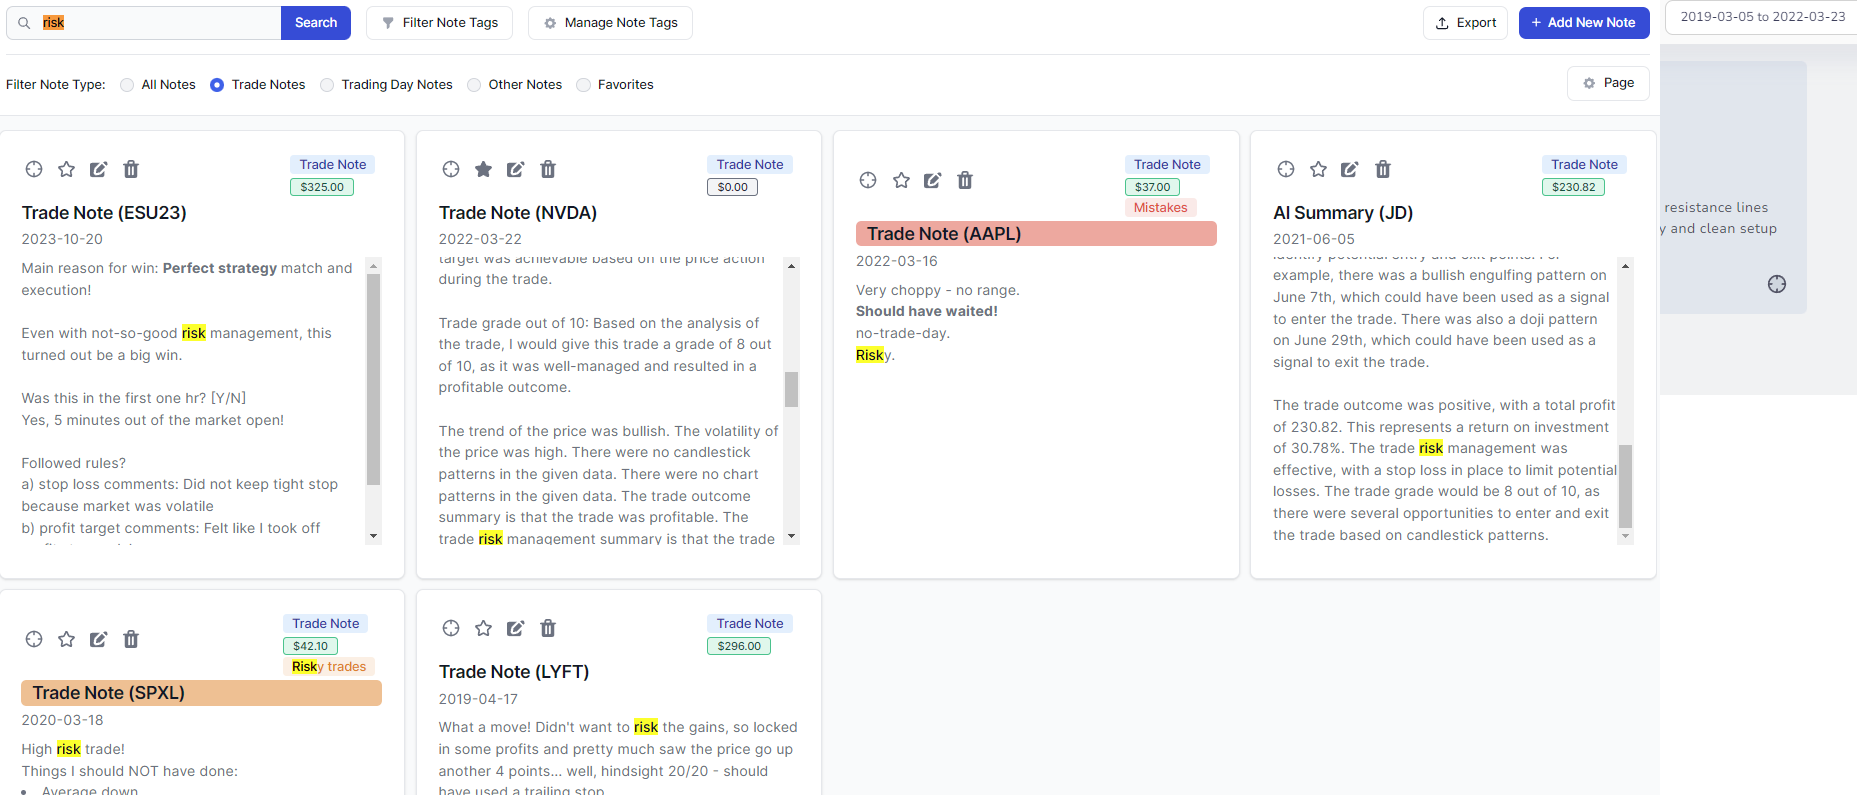Open the AI Summary (JD) title
The image size is (1857, 795).
click(x=1343, y=213)
